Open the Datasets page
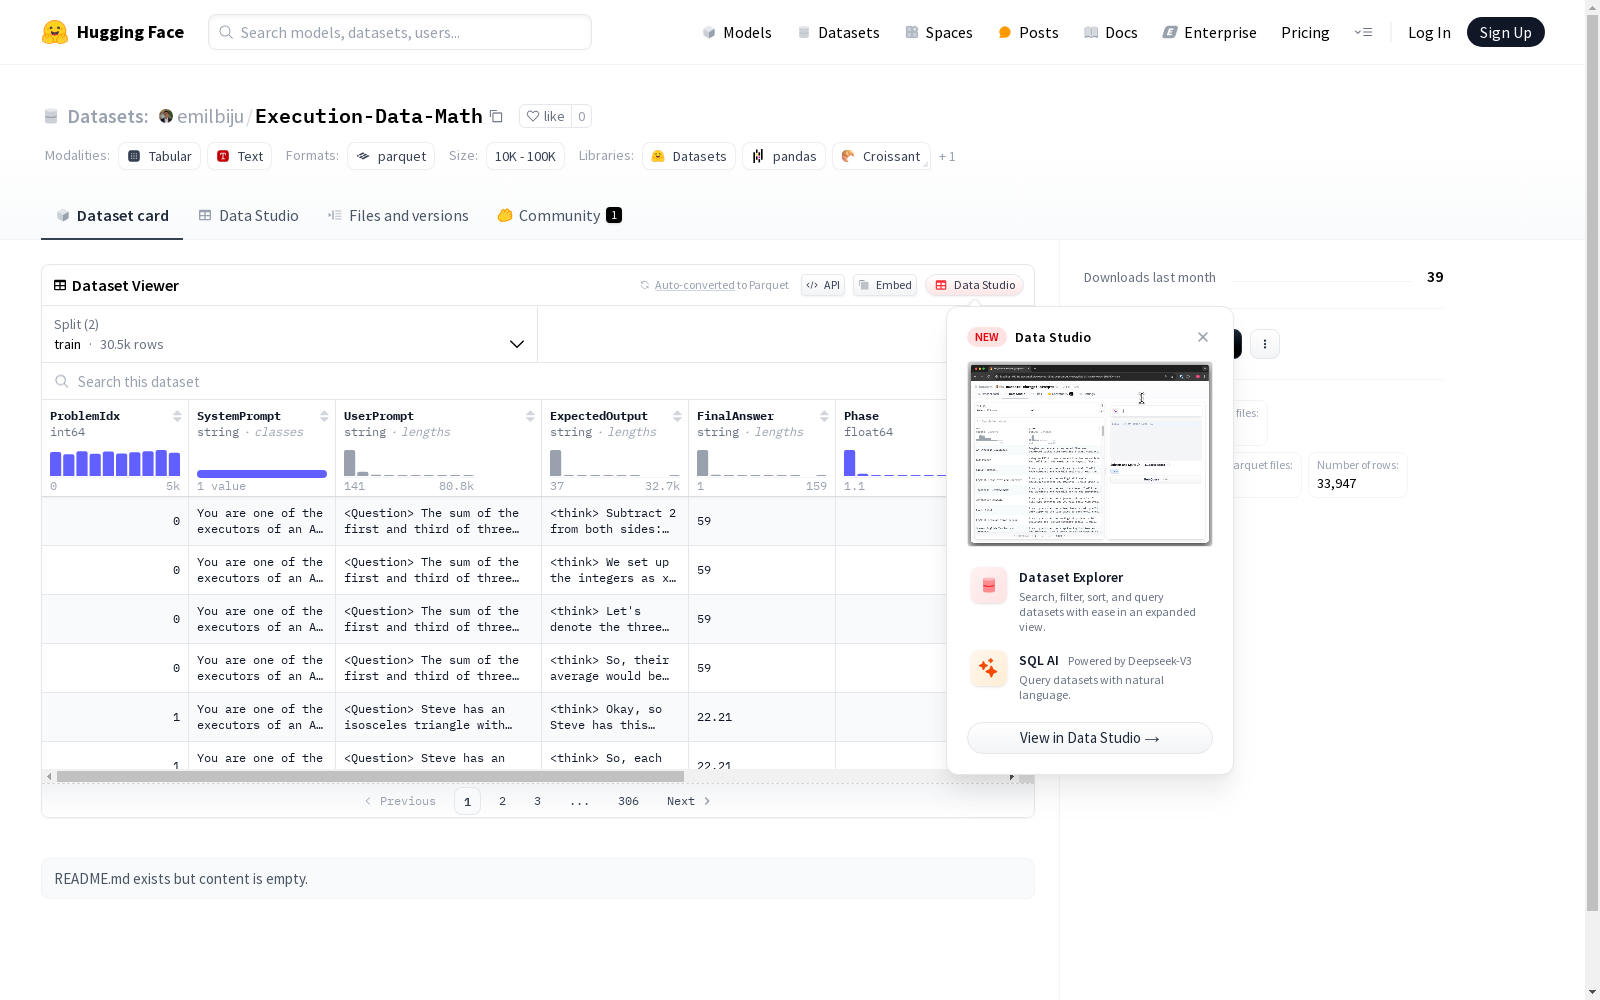1600x1000 pixels. pos(838,32)
